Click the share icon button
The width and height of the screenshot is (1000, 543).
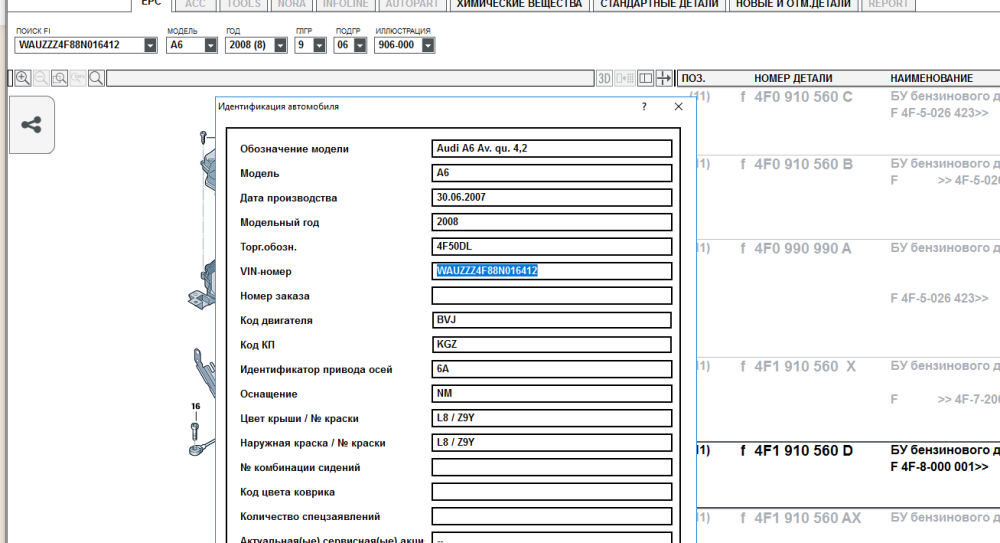[31, 124]
